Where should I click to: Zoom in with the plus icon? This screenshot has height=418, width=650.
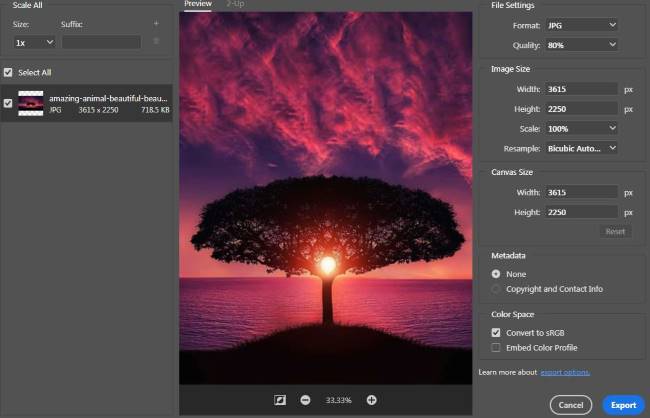click(371, 400)
